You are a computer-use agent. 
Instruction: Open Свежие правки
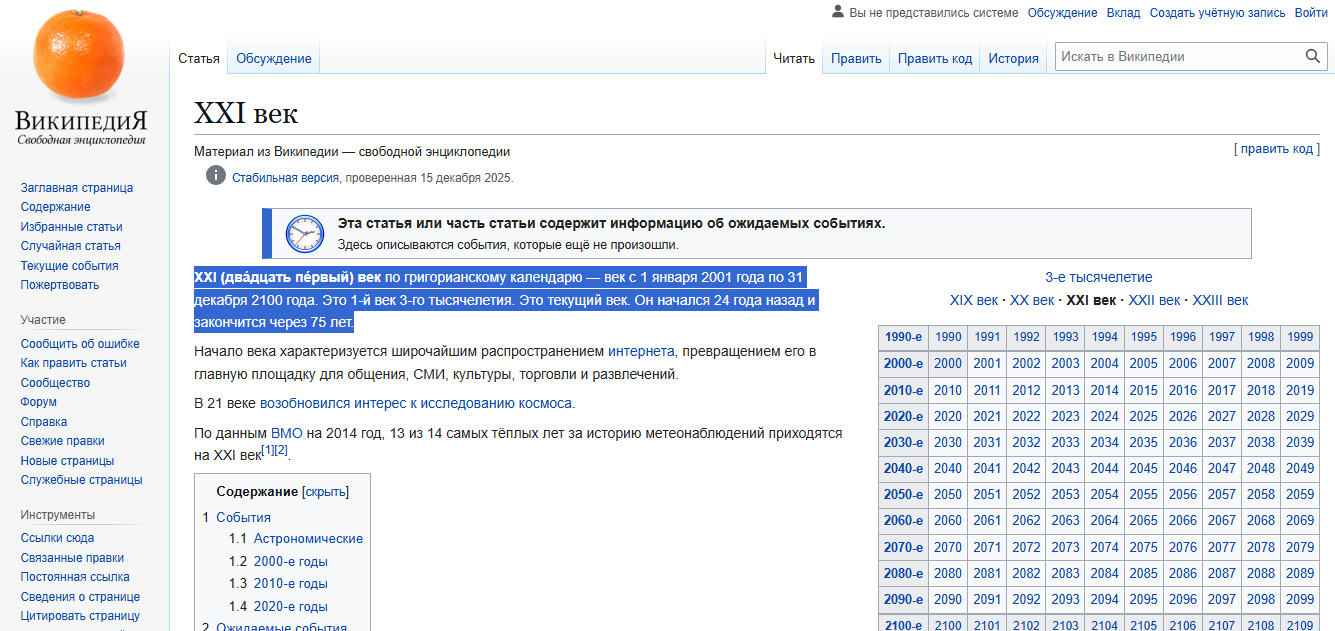(x=63, y=441)
